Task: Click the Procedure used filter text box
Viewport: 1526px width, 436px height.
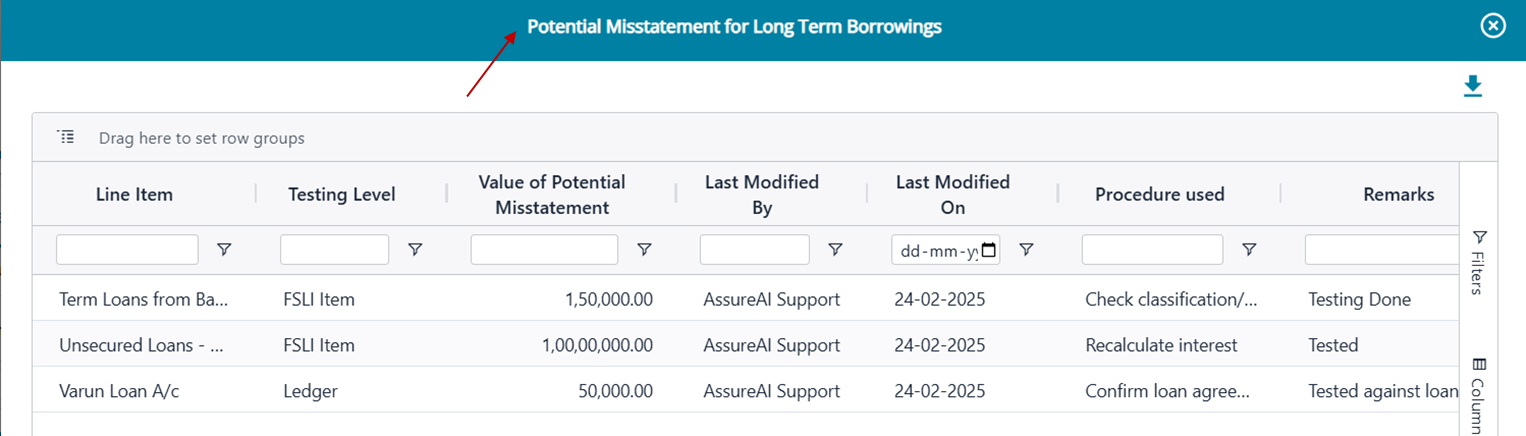Action: pyautogui.click(x=1152, y=250)
